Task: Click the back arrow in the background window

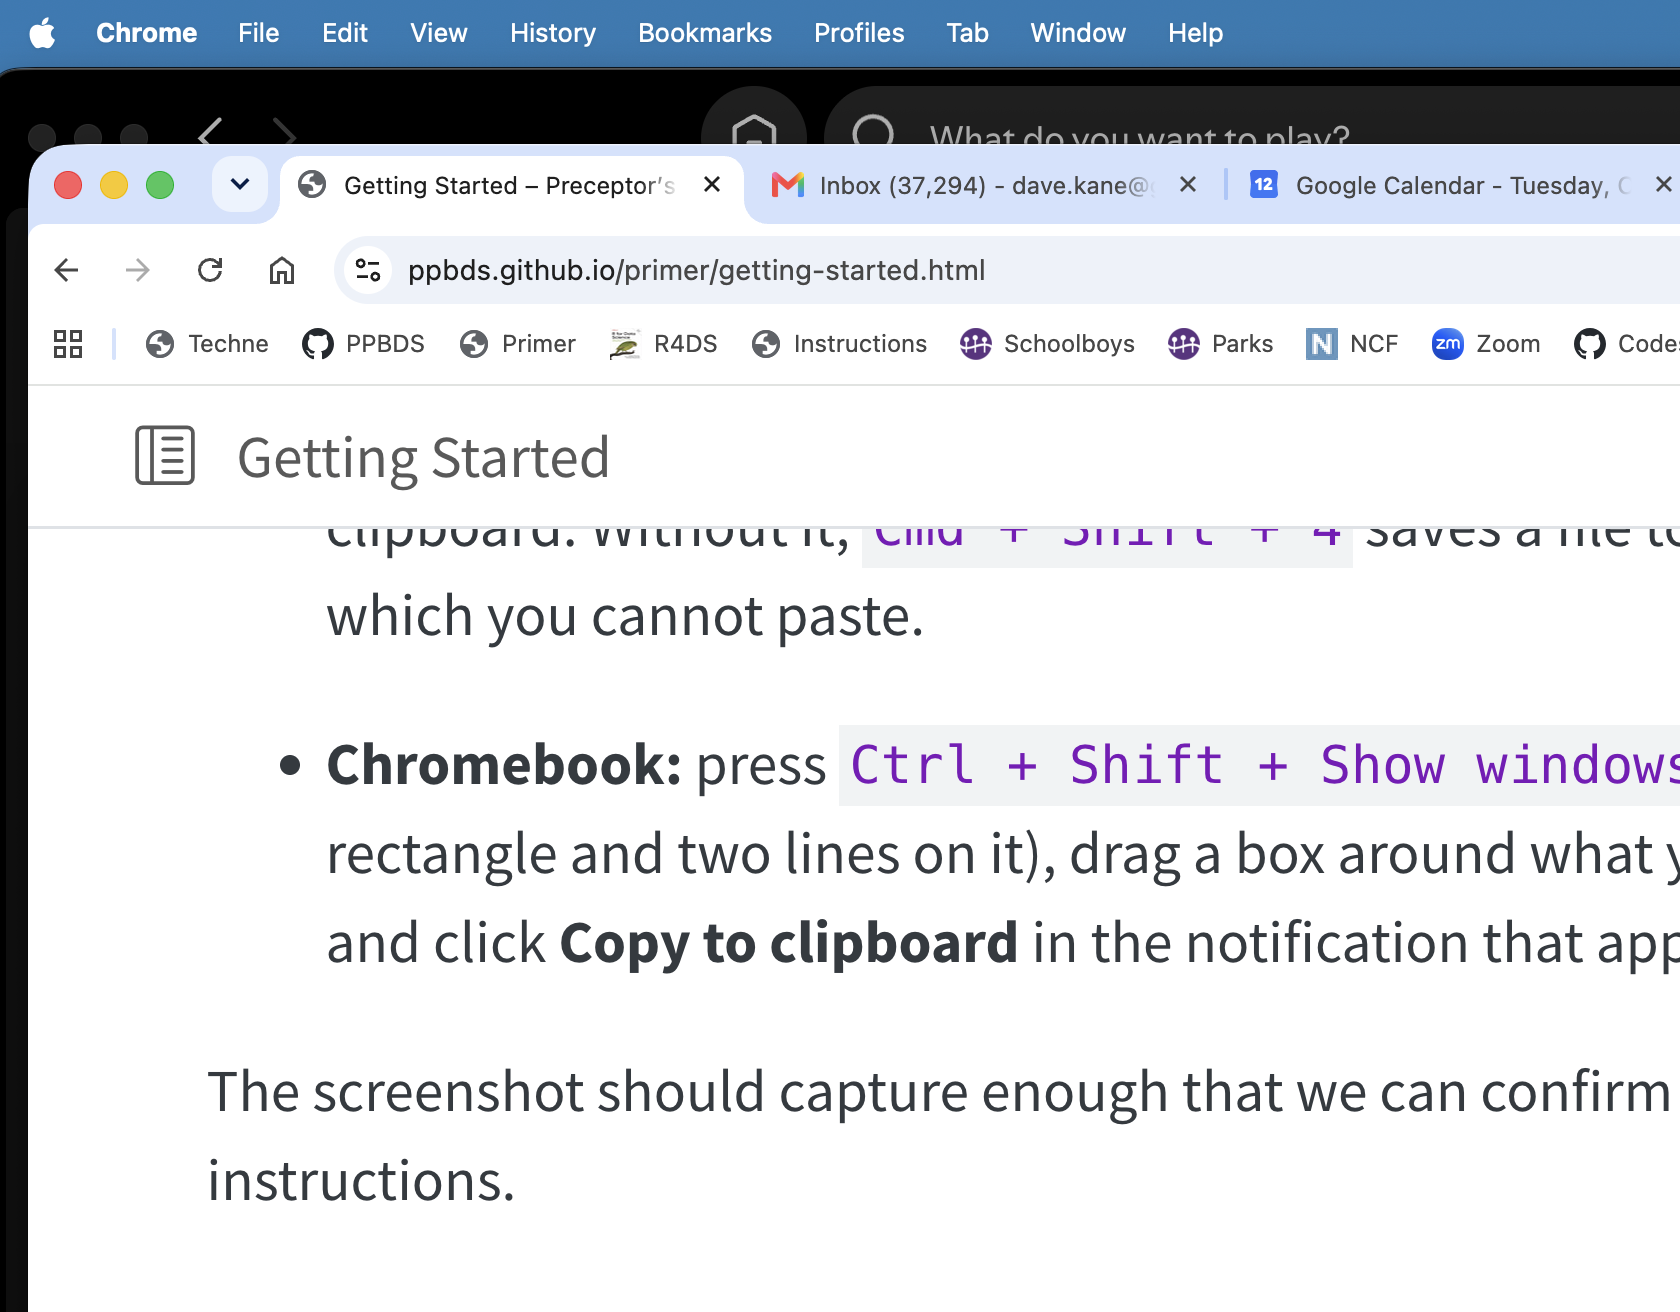Action: coord(210,132)
